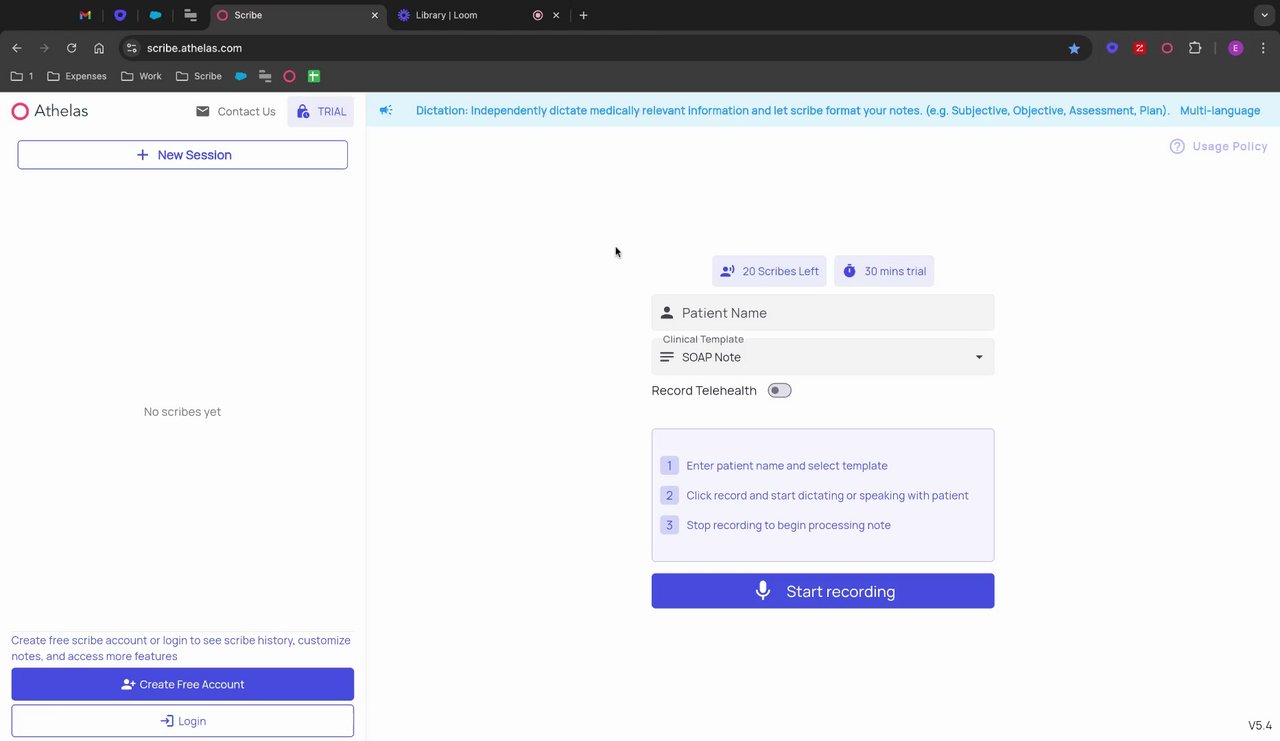
Task: Open the bookmarks folder labeled 1
Action: [x=22, y=76]
